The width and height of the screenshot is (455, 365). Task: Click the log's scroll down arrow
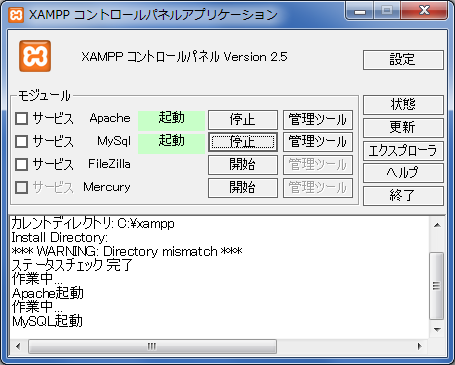point(437,330)
